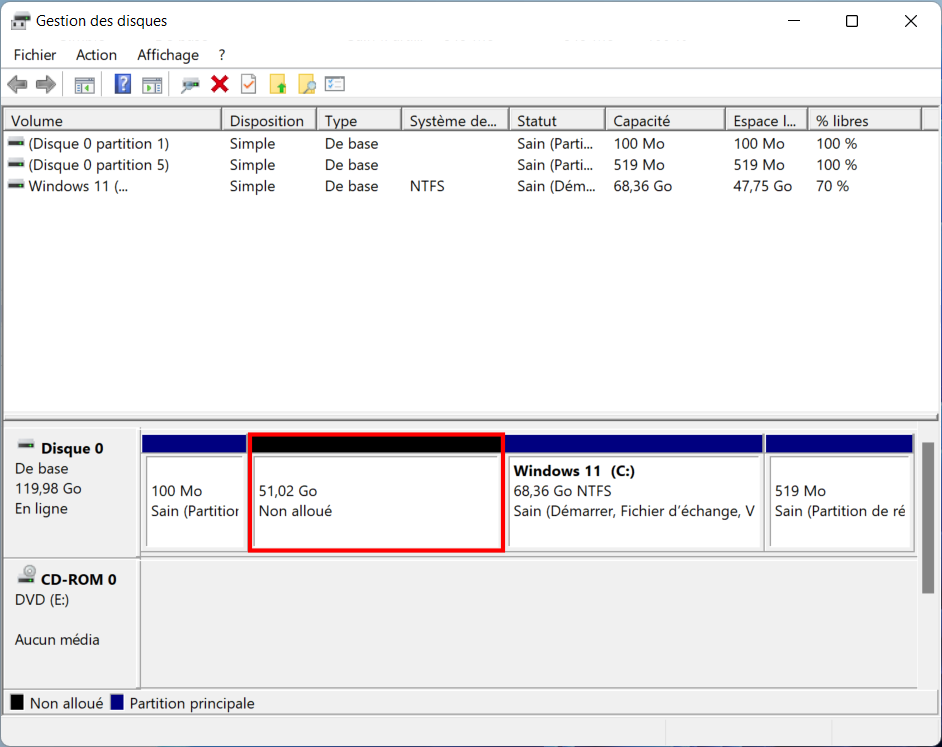Click the Disk Management title bar icon

point(20,21)
